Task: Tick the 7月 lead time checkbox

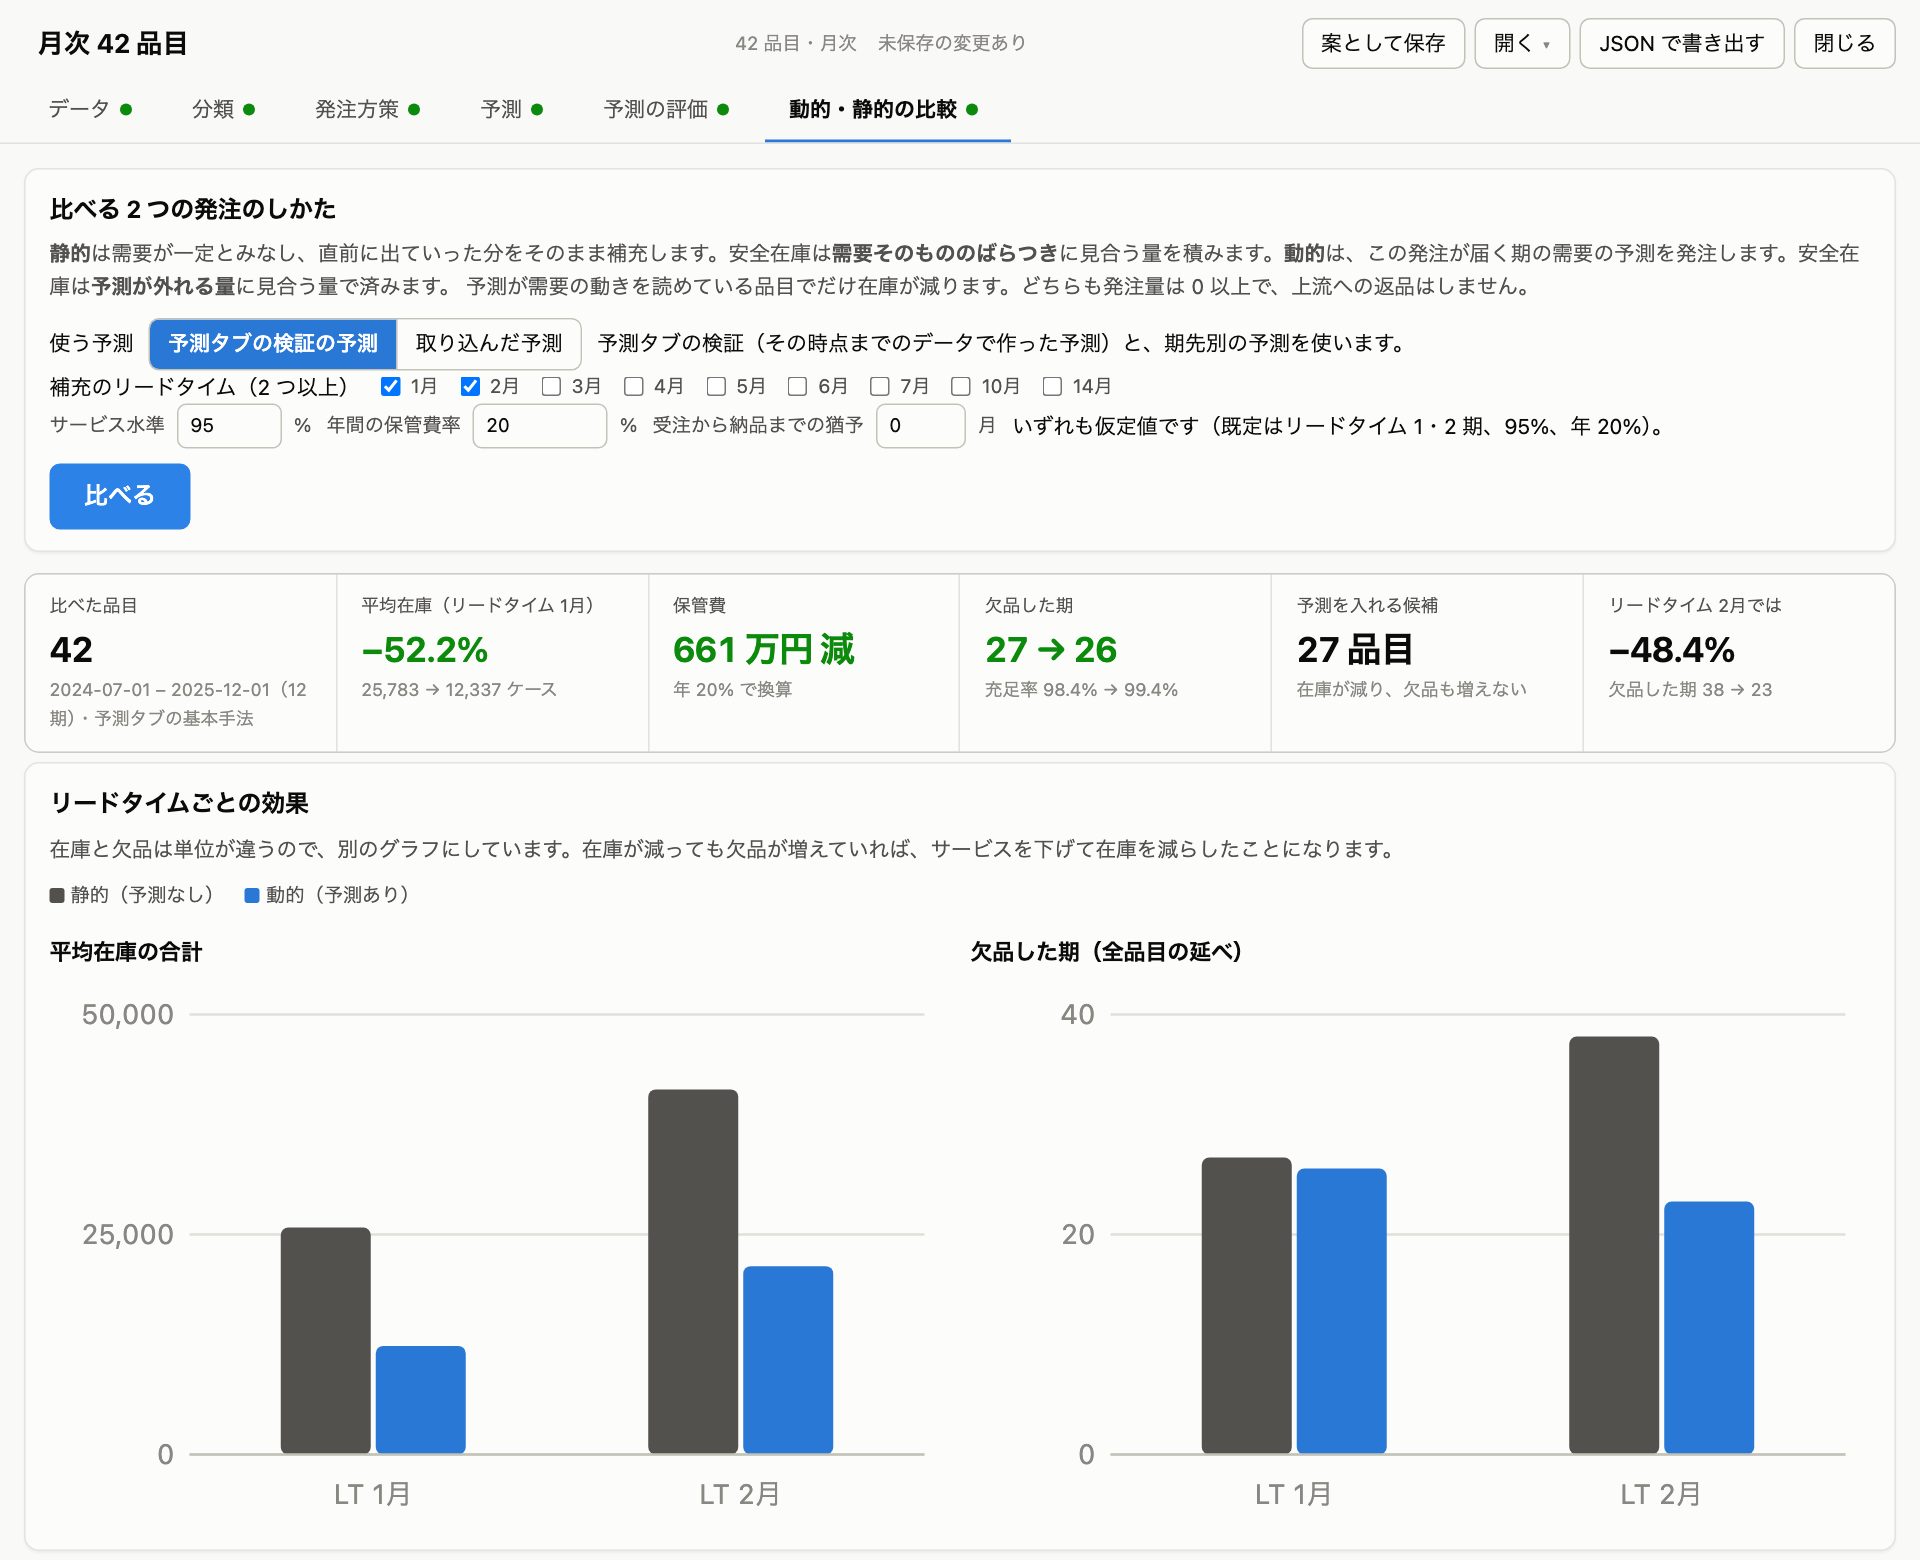Action: (x=879, y=386)
